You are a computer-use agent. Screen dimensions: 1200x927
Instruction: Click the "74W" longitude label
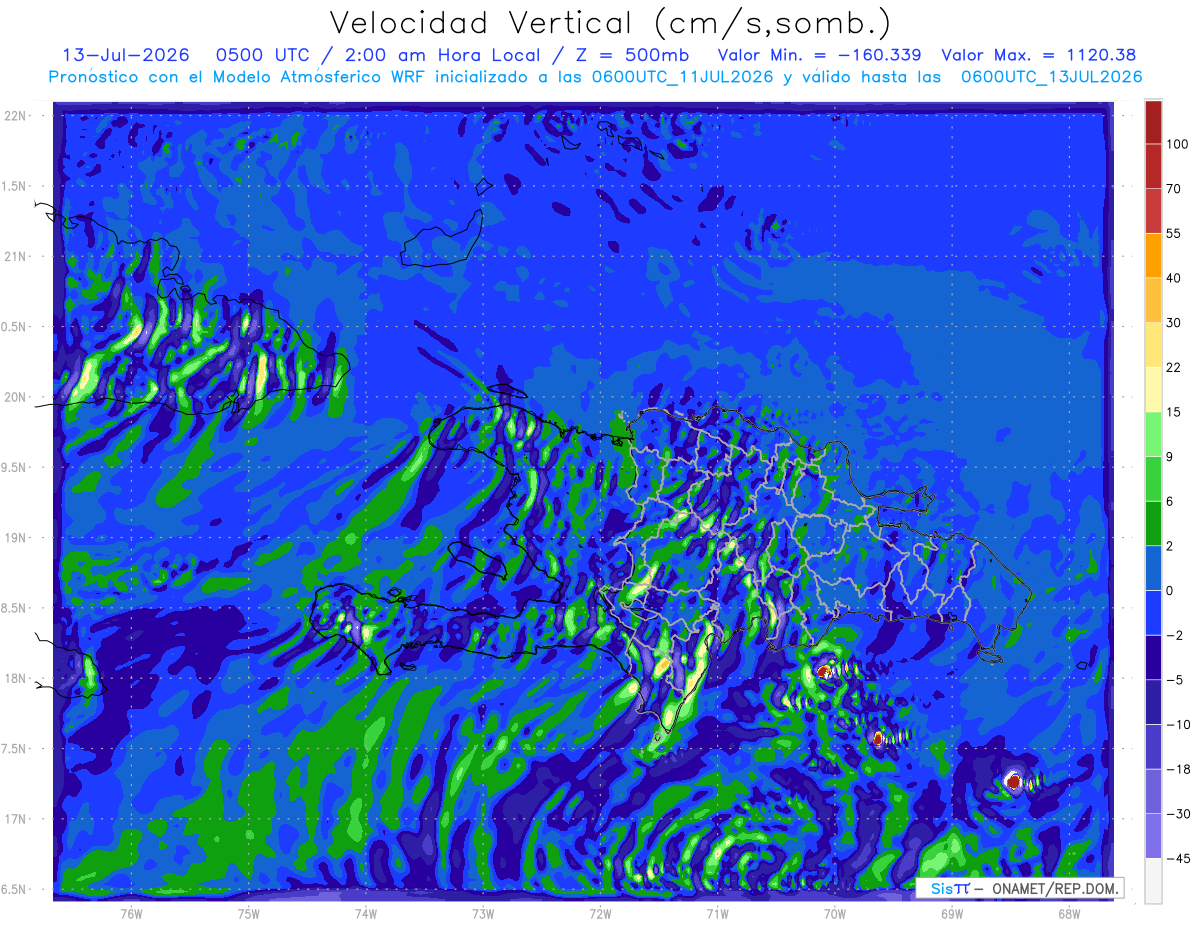(366, 914)
